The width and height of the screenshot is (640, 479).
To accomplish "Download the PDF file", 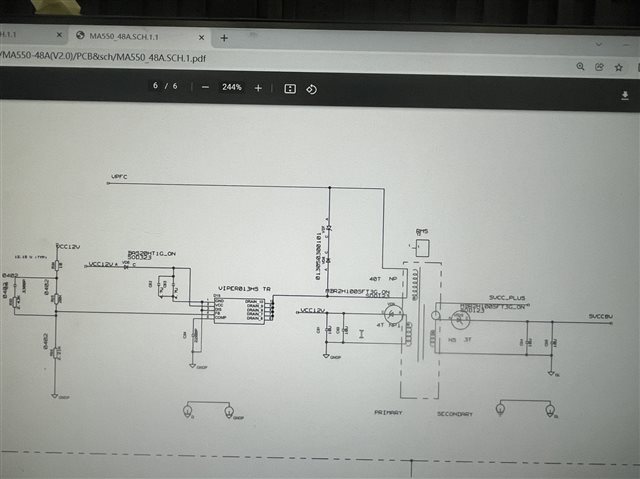I will [624, 95].
